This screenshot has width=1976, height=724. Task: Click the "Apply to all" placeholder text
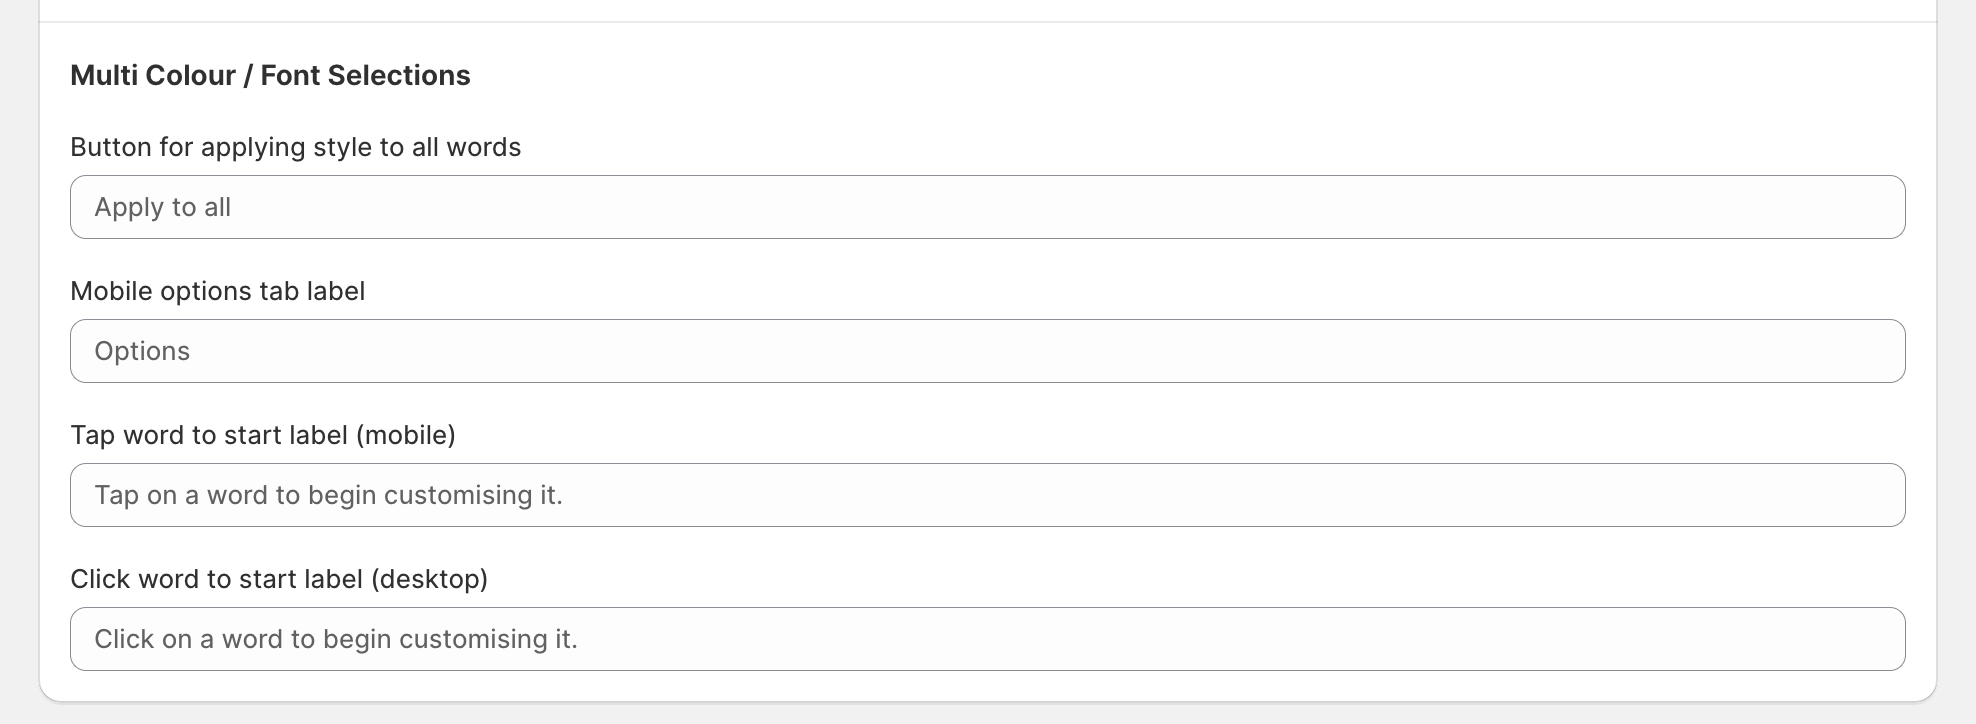(x=163, y=207)
